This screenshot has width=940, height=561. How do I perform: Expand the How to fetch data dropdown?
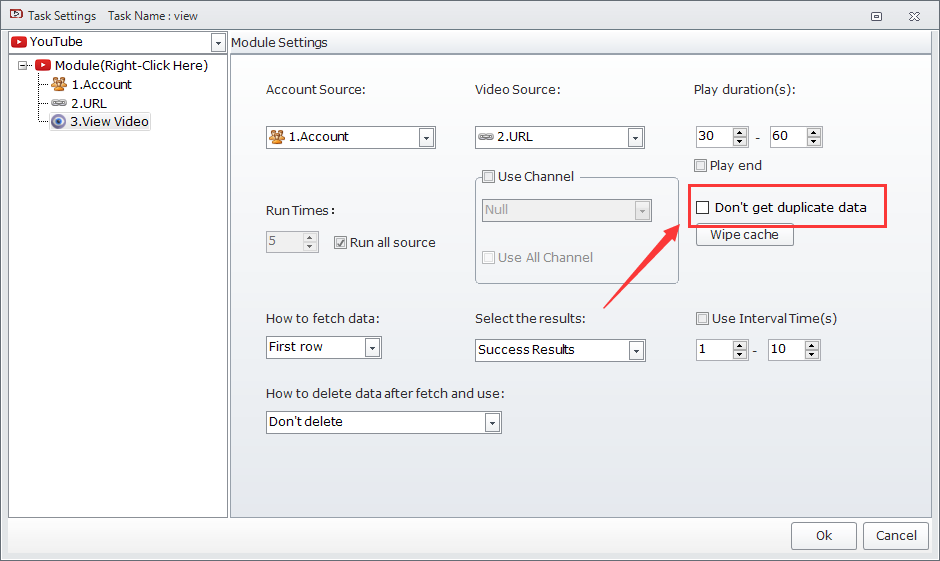[372, 347]
